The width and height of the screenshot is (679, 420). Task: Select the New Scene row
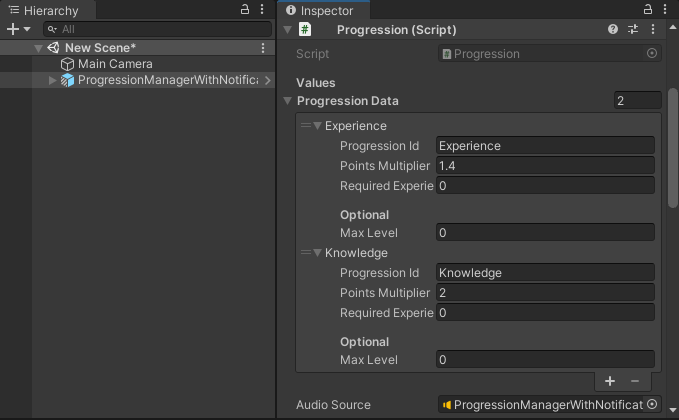(137, 48)
